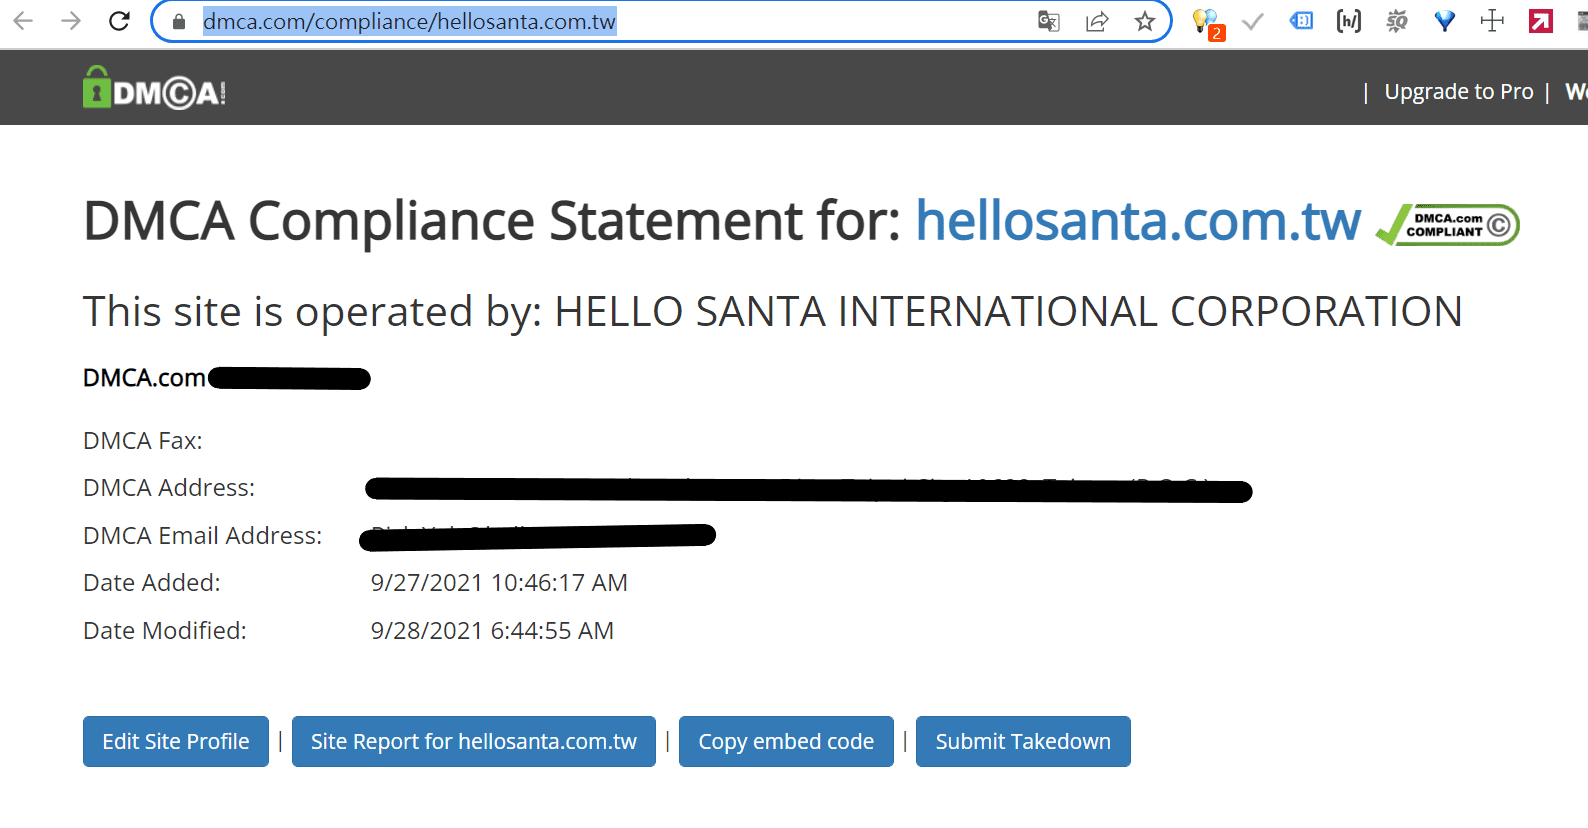Bookmark this page with star icon
This screenshot has height=828, width=1588.
click(x=1145, y=21)
